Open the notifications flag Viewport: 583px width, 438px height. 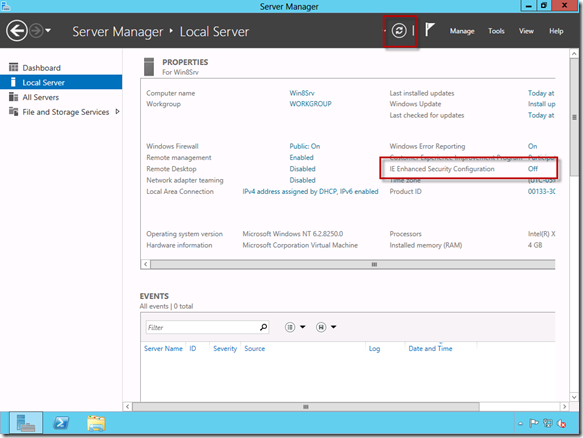pyautogui.click(x=429, y=29)
